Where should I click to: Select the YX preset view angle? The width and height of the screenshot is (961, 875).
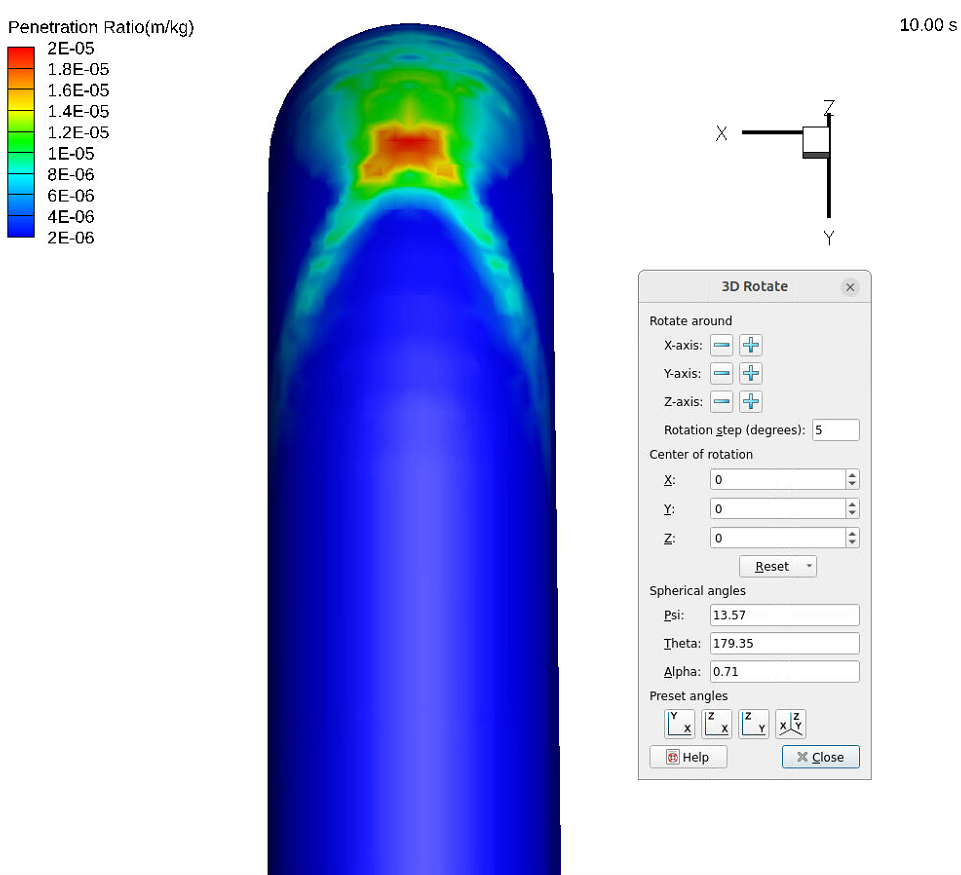click(x=679, y=723)
